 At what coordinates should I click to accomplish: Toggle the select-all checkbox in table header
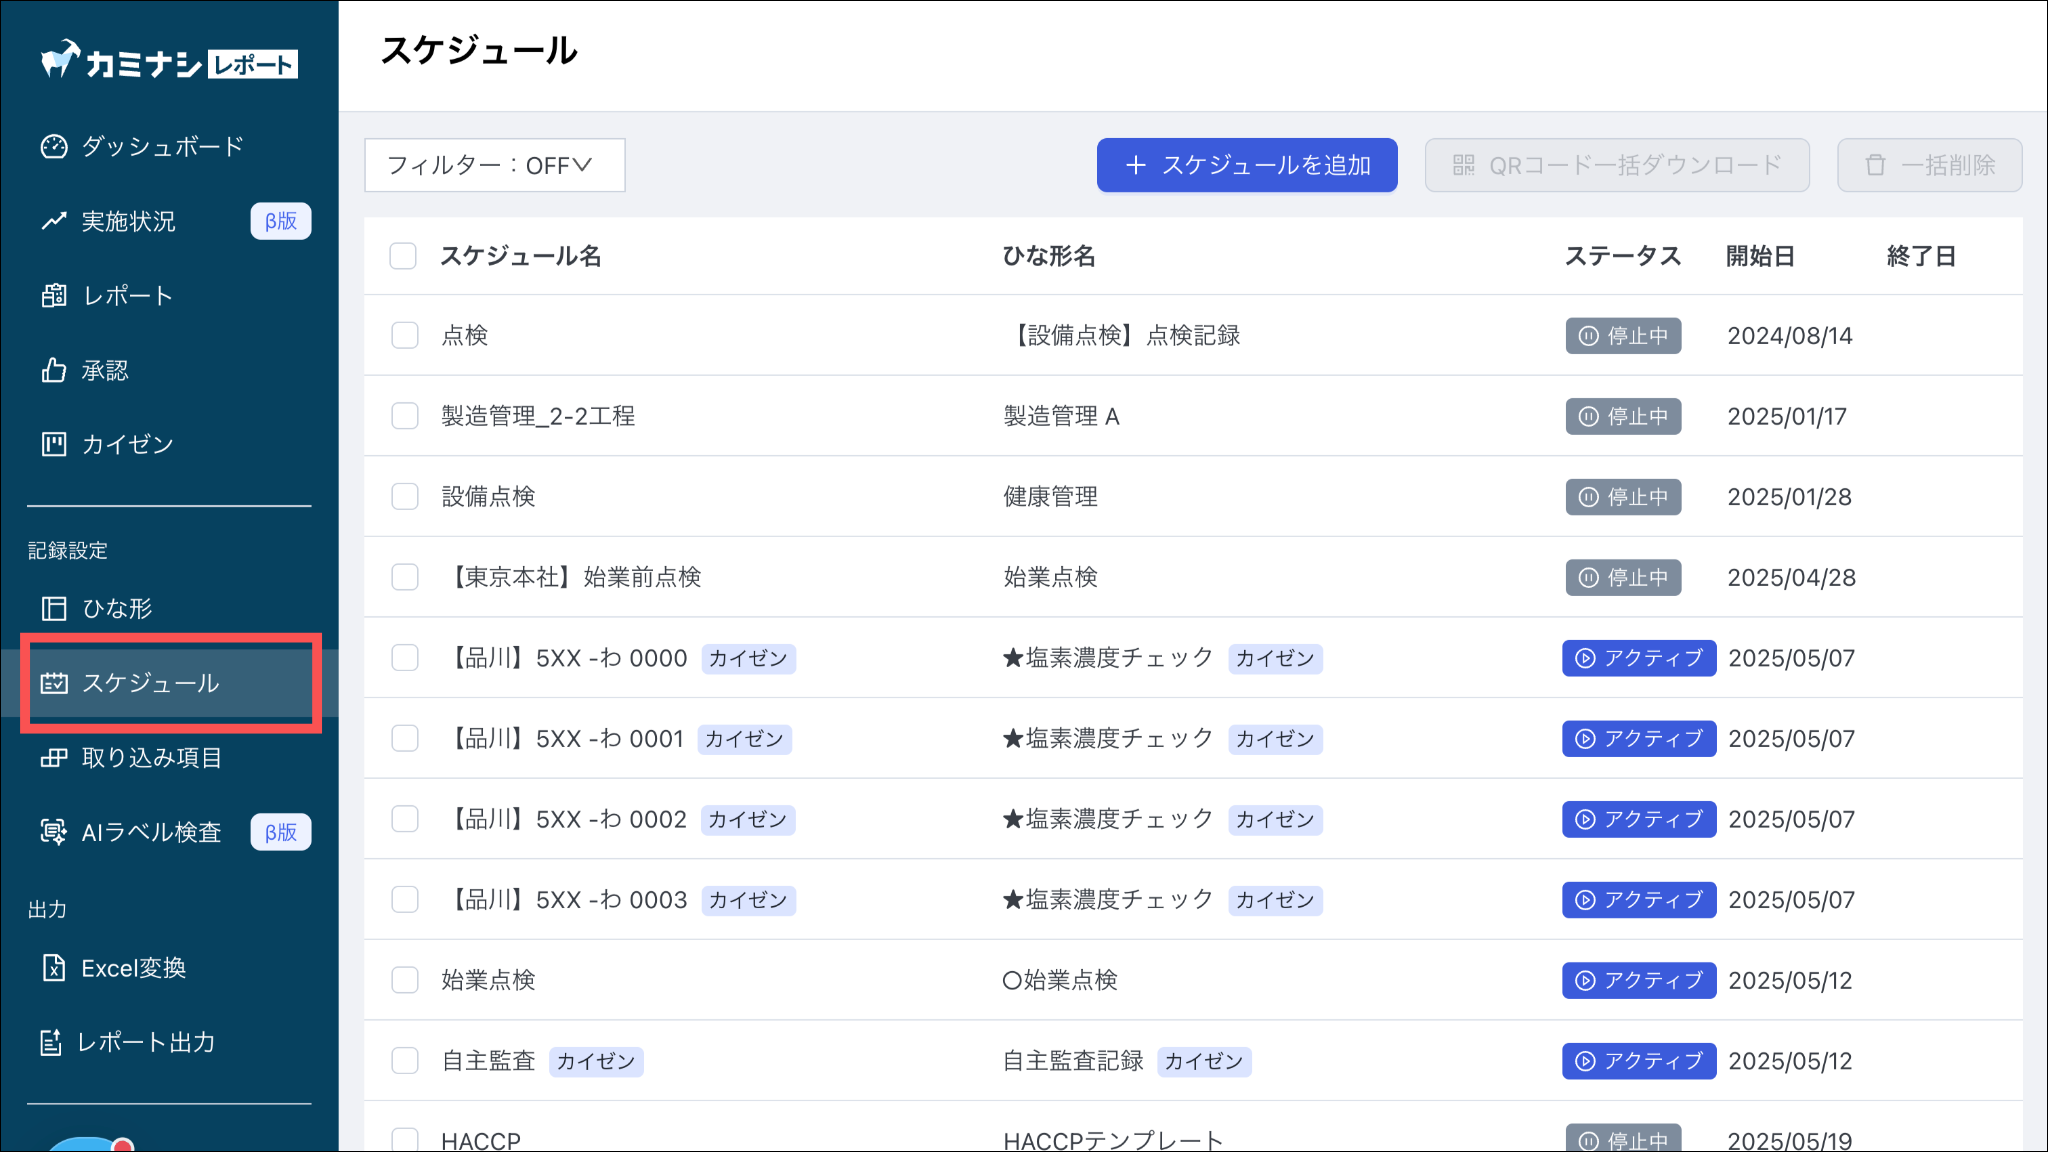pyautogui.click(x=403, y=256)
